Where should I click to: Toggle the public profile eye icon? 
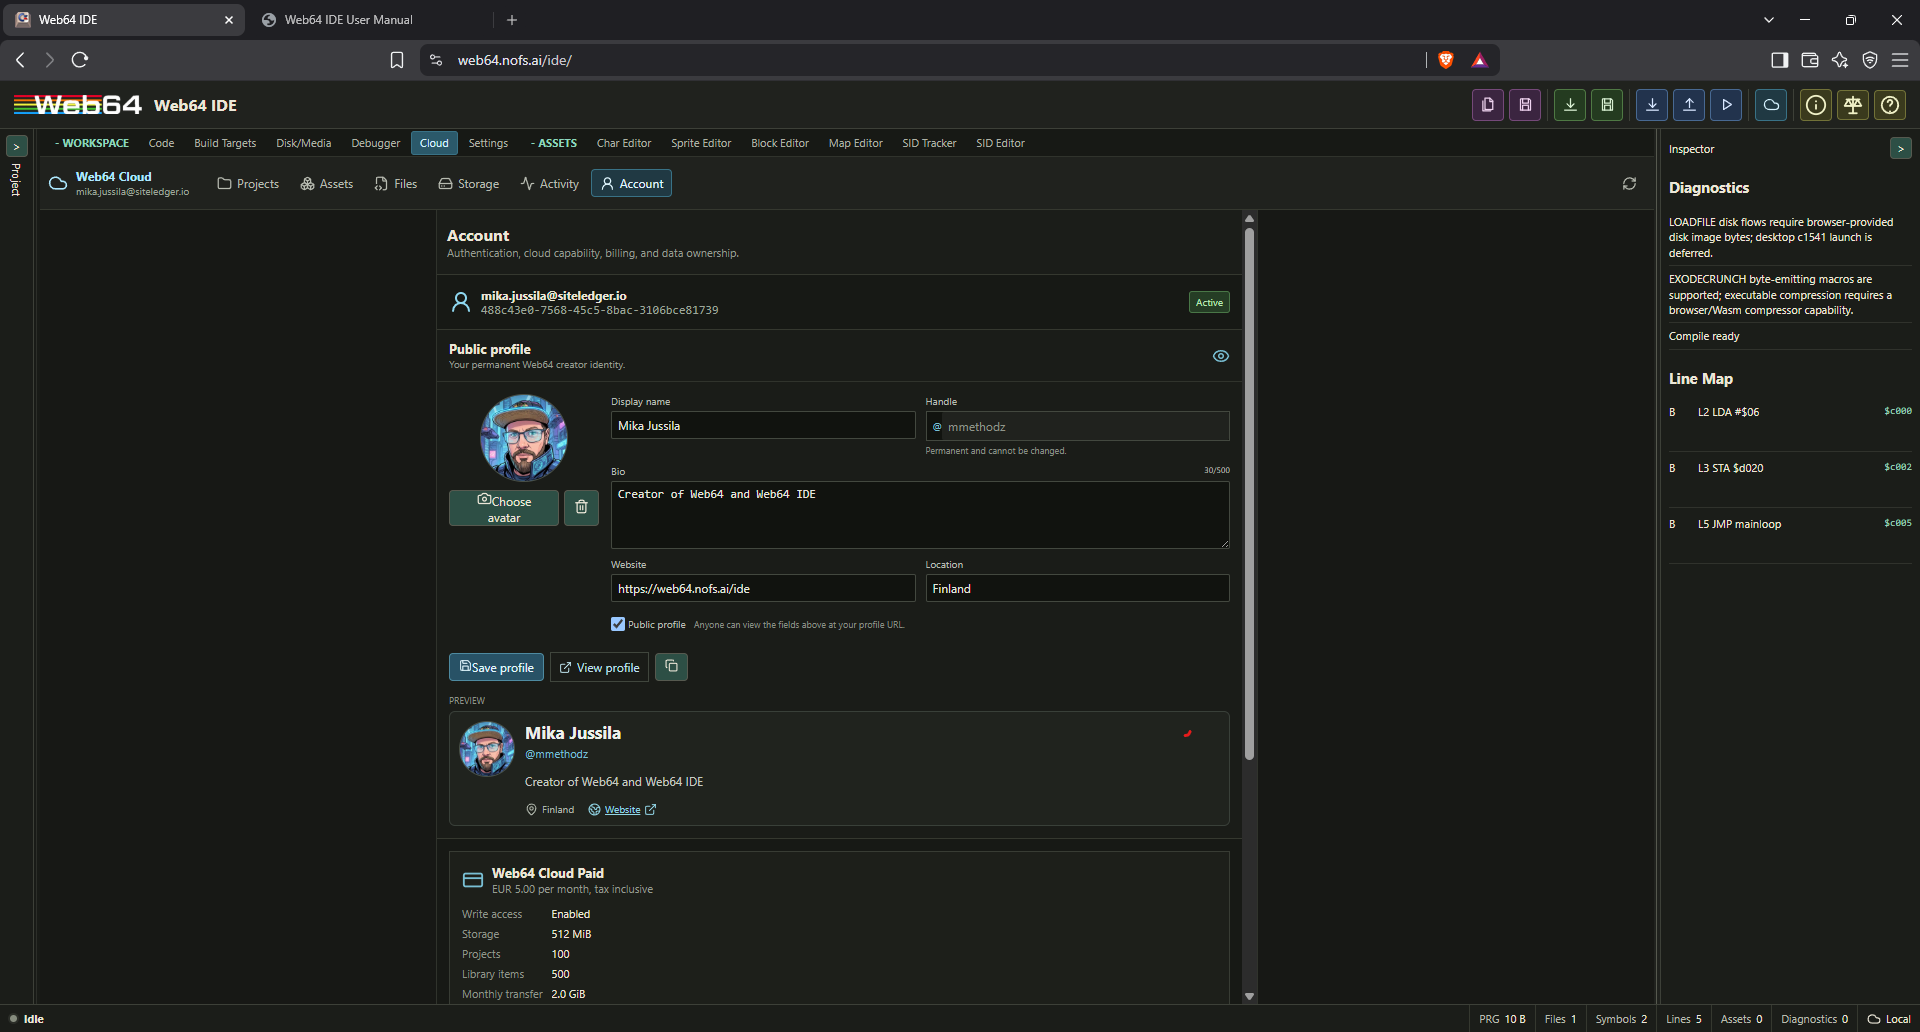pos(1221,356)
